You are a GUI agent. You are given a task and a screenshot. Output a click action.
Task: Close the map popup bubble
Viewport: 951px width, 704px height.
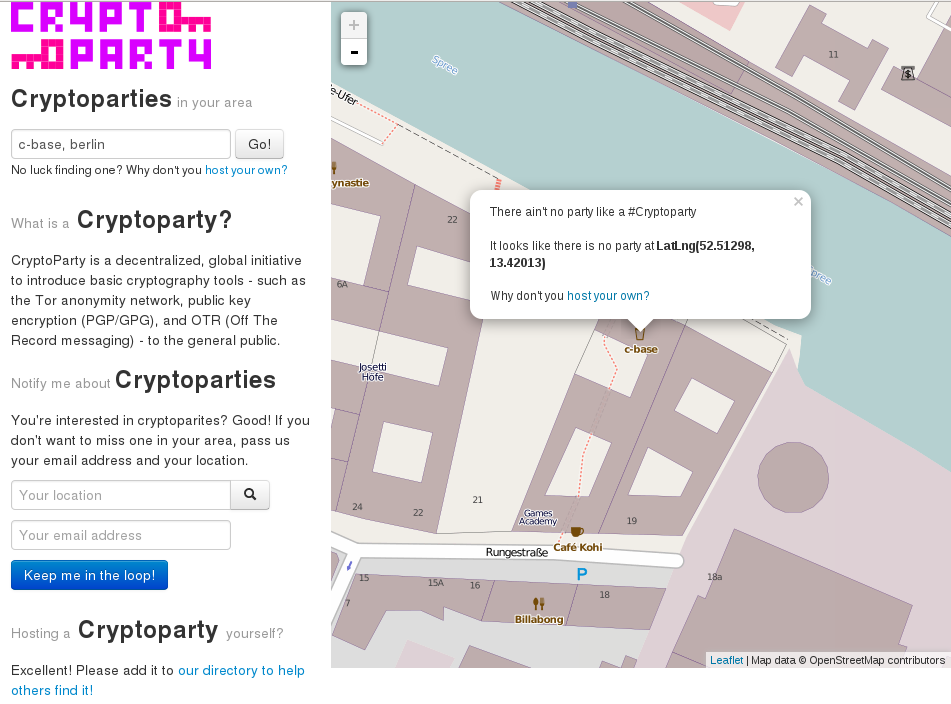coord(798,202)
